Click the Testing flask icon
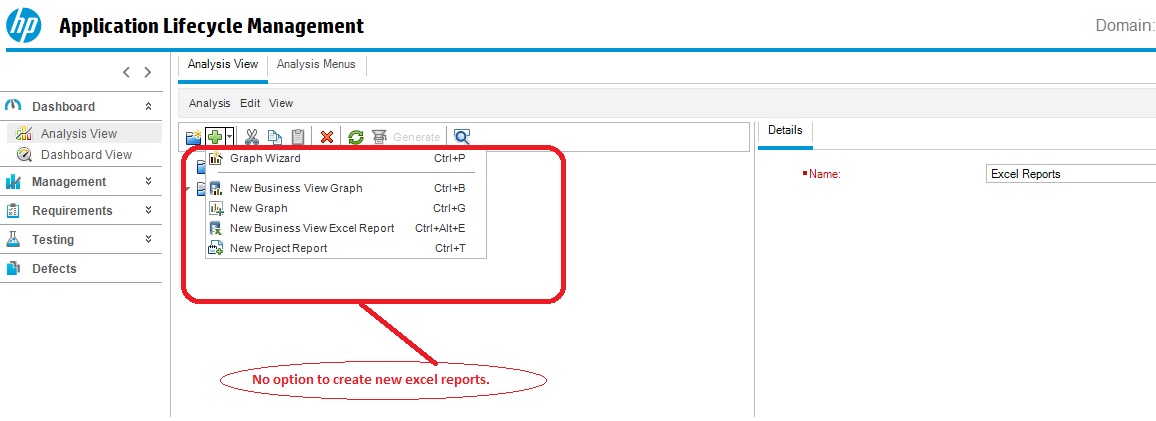The width and height of the screenshot is (1156, 421). coord(13,239)
